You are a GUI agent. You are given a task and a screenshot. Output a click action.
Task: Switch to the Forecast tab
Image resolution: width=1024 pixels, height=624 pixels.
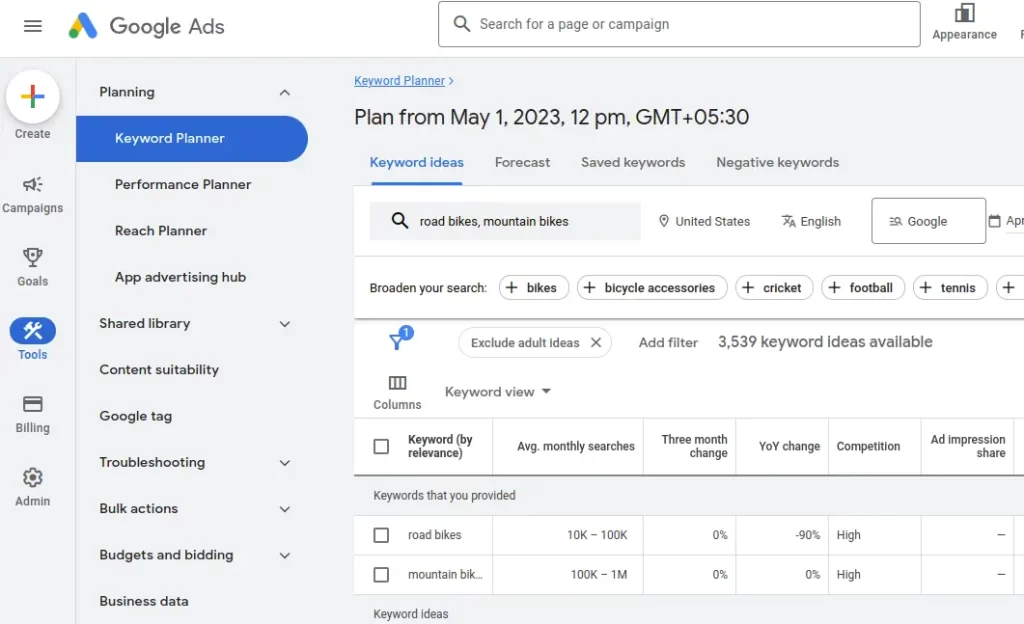(x=522, y=163)
